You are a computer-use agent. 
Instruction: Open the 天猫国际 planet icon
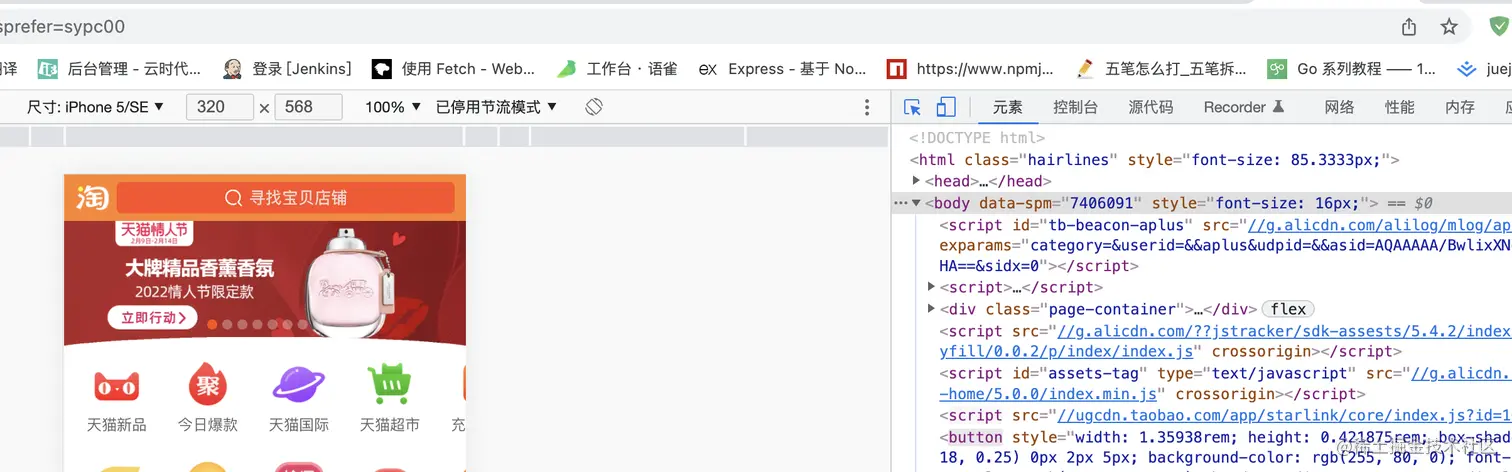(x=298, y=398)
